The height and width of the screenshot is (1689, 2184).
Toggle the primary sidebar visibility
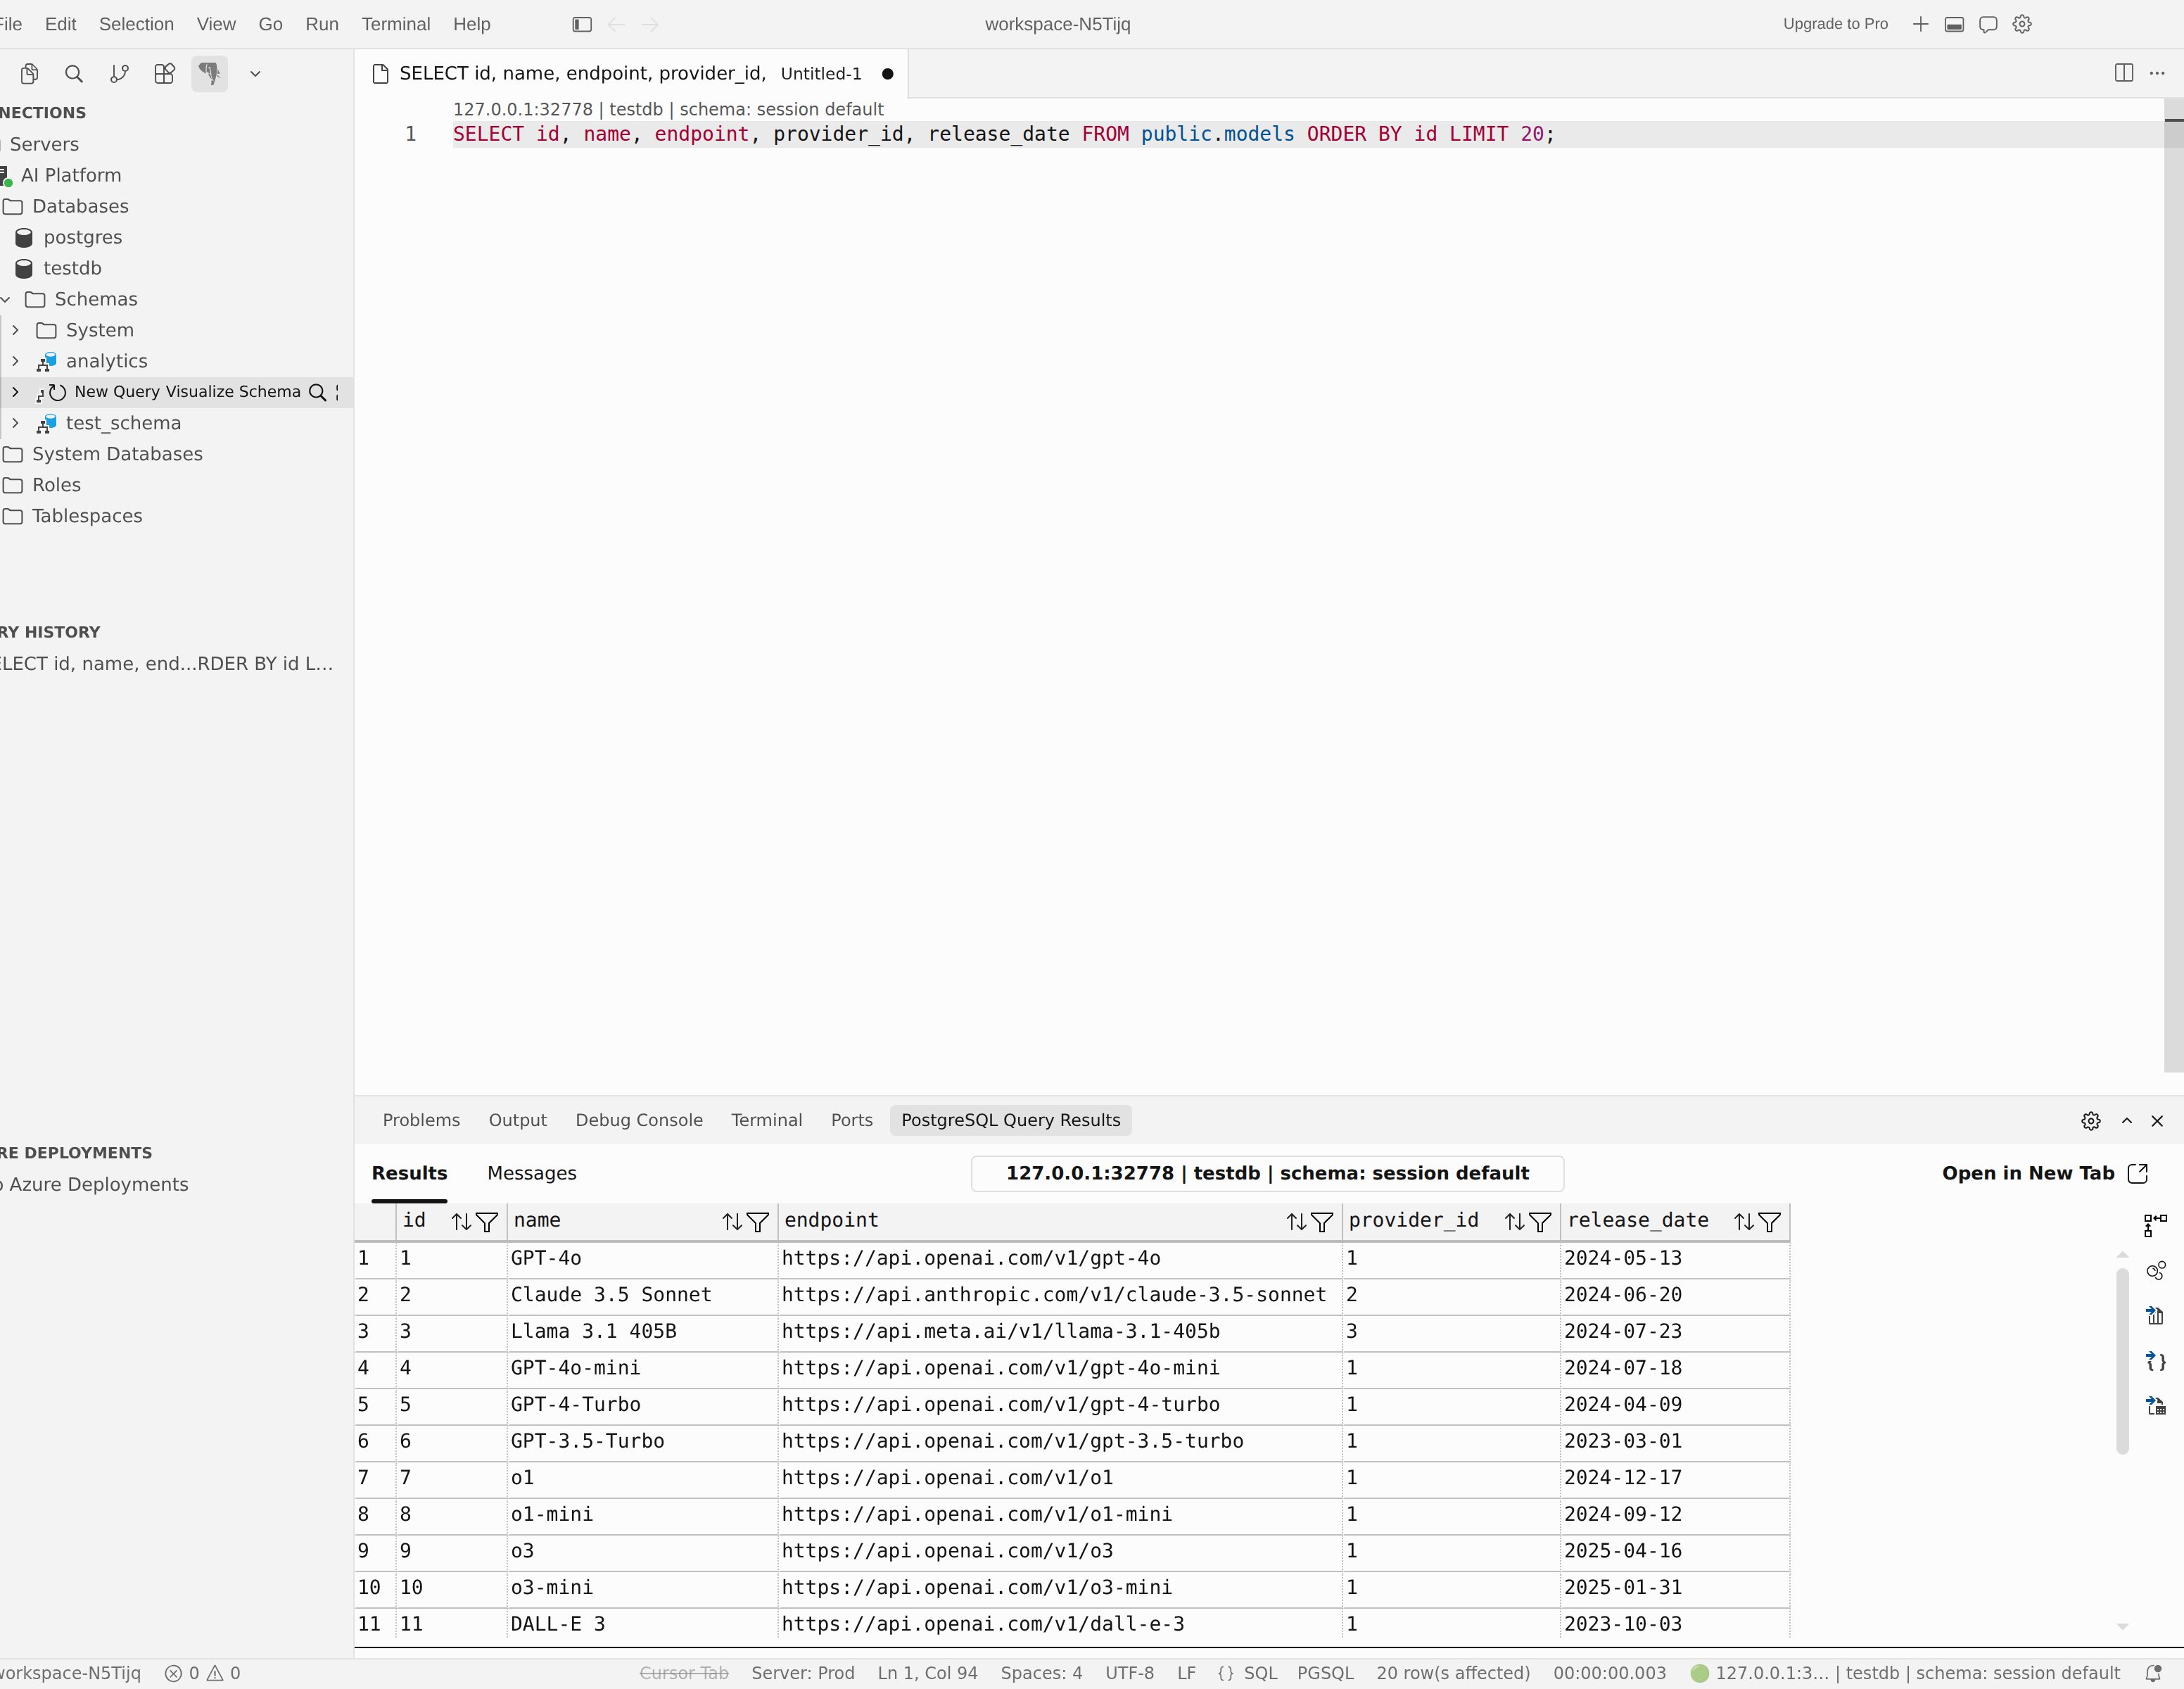point(582,24)
